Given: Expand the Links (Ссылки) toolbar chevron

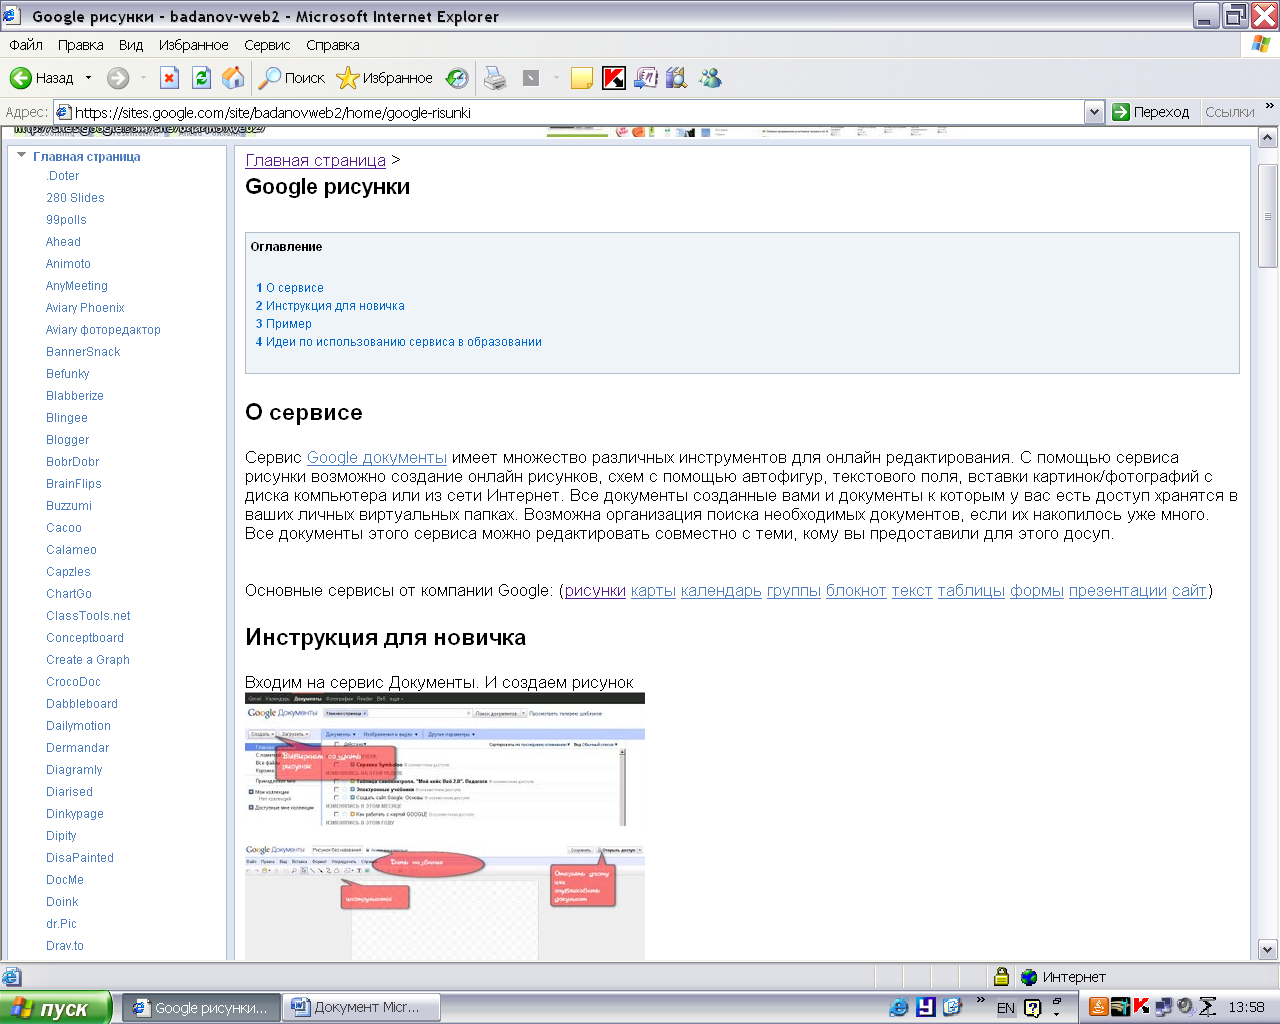Looking at the screenshot, I should coord(1270,106).
